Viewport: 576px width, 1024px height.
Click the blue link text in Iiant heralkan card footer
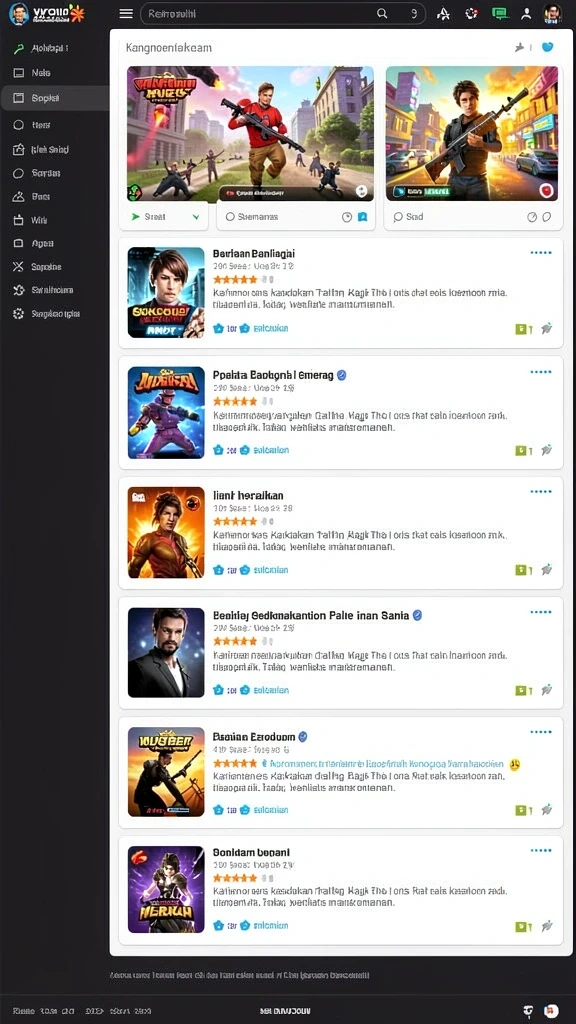point(270,570)
